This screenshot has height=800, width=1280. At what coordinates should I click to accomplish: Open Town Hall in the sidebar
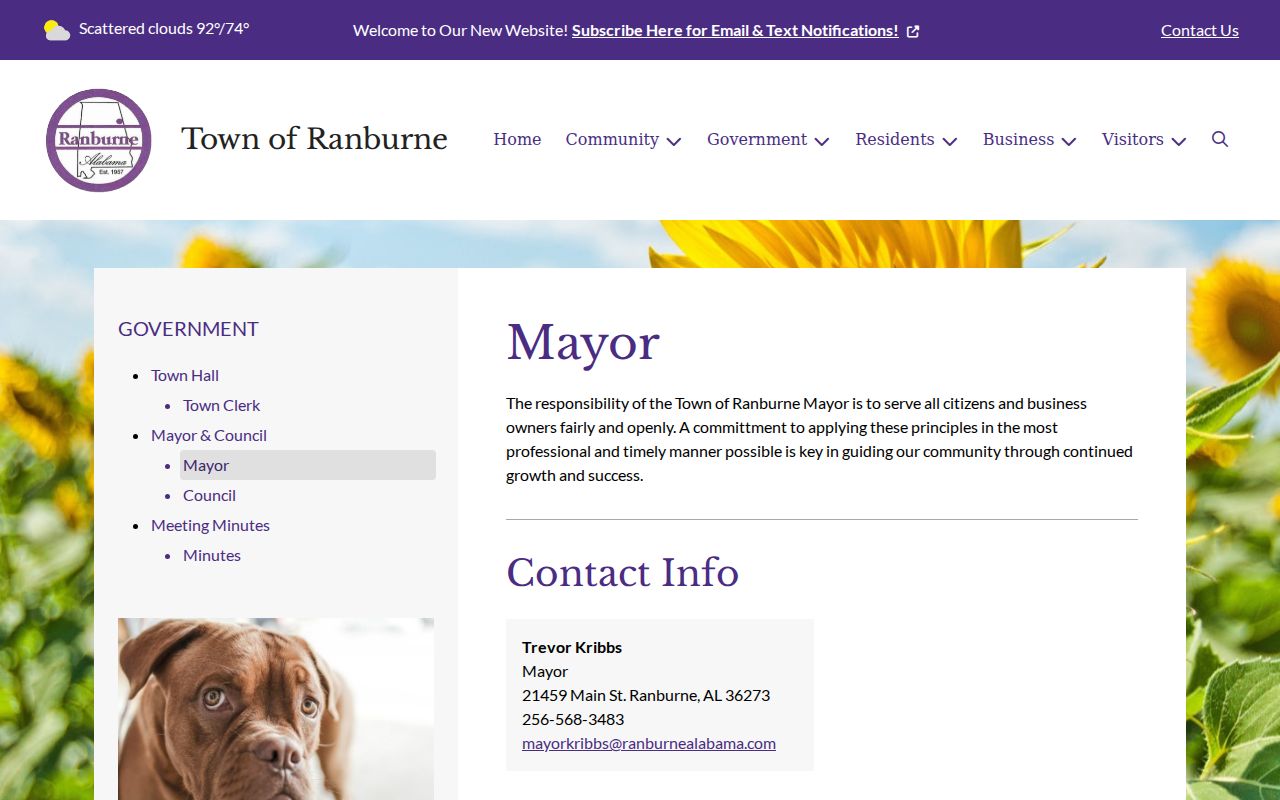click(x=185, y=375)
